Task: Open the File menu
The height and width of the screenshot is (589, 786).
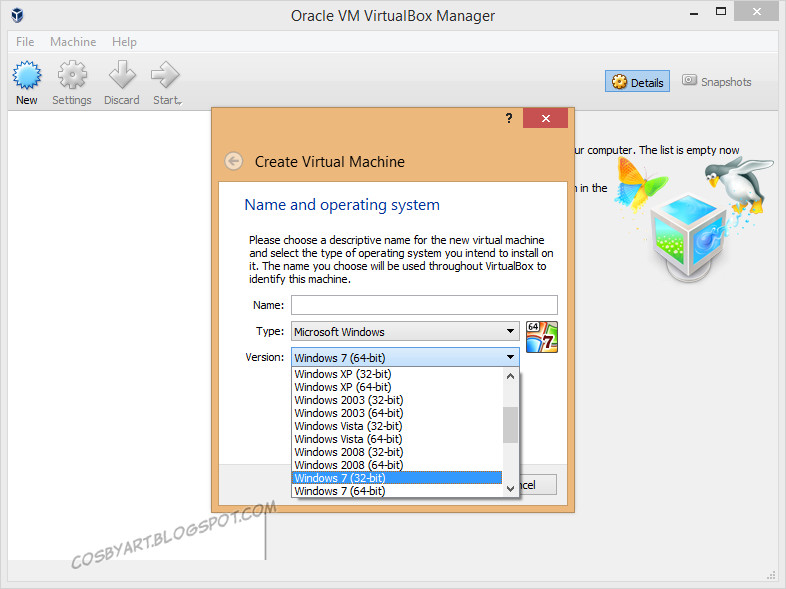Action: pyautogui.click(x=25, y=42)
